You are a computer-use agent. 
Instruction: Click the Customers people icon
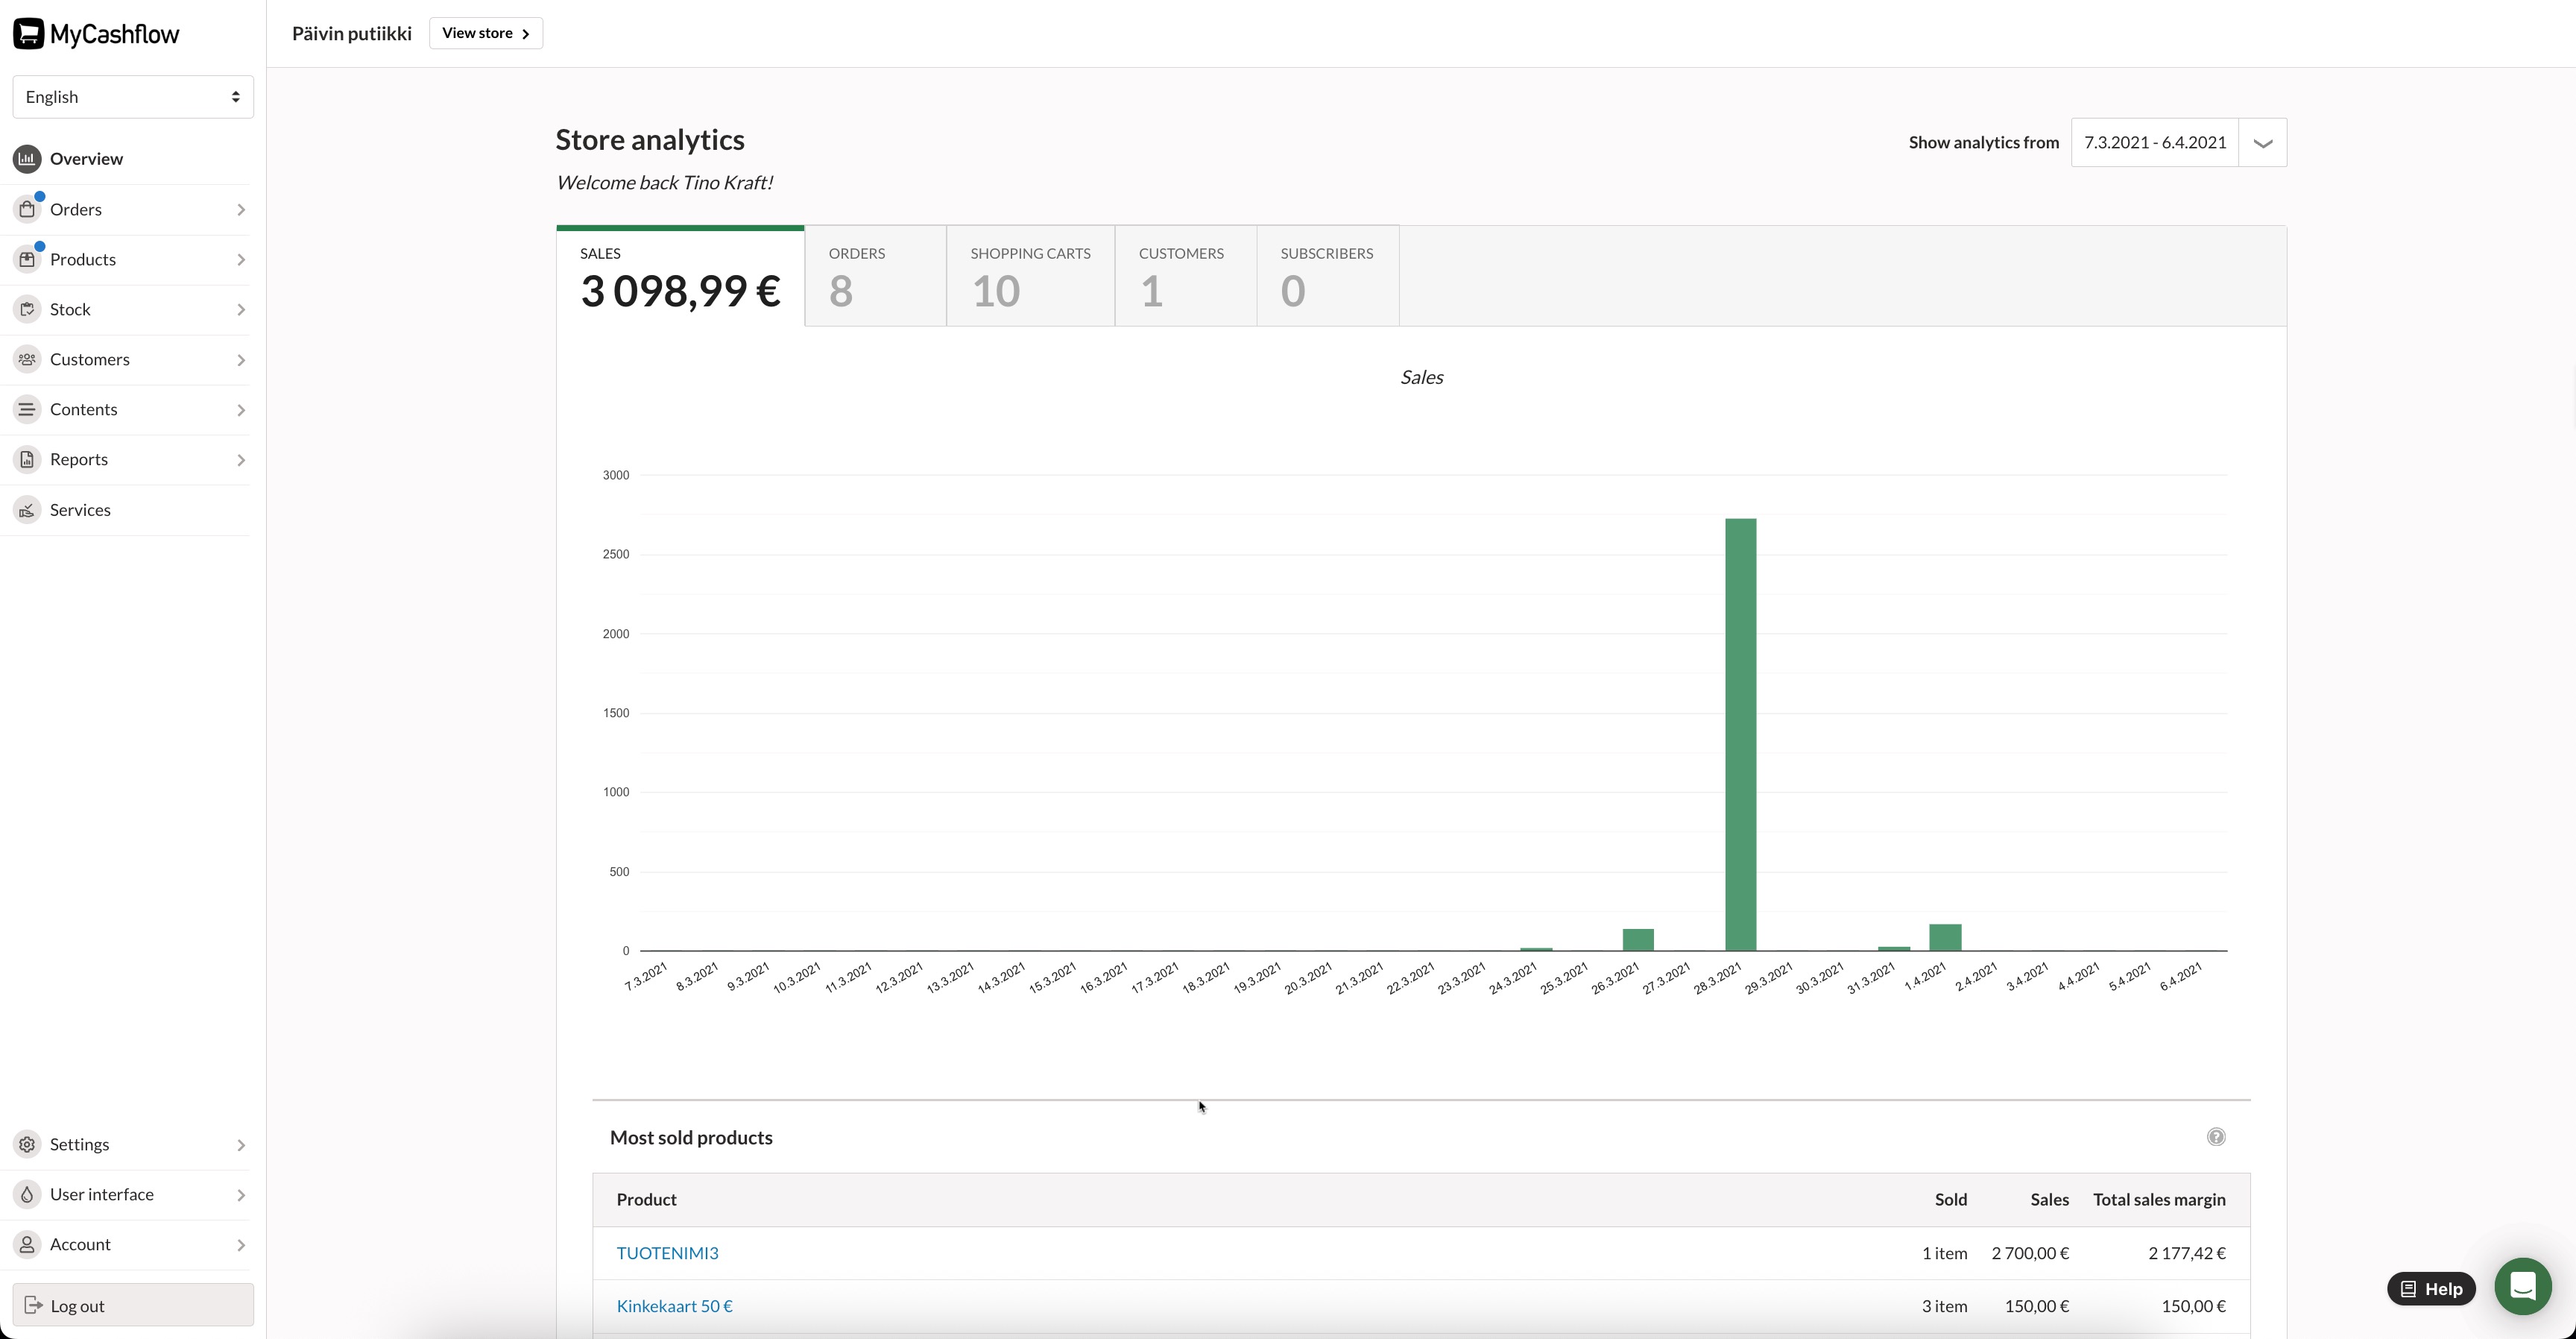27,359
